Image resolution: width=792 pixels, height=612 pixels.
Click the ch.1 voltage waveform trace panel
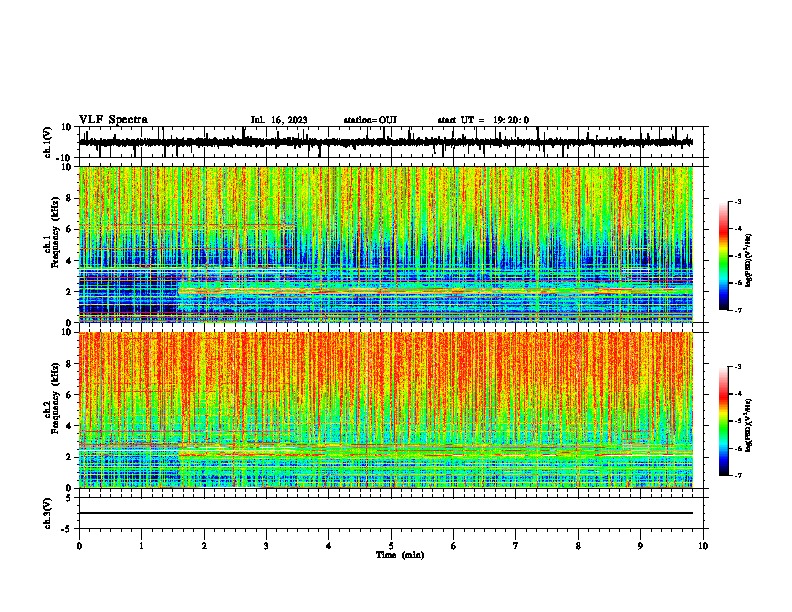point(391,142)
